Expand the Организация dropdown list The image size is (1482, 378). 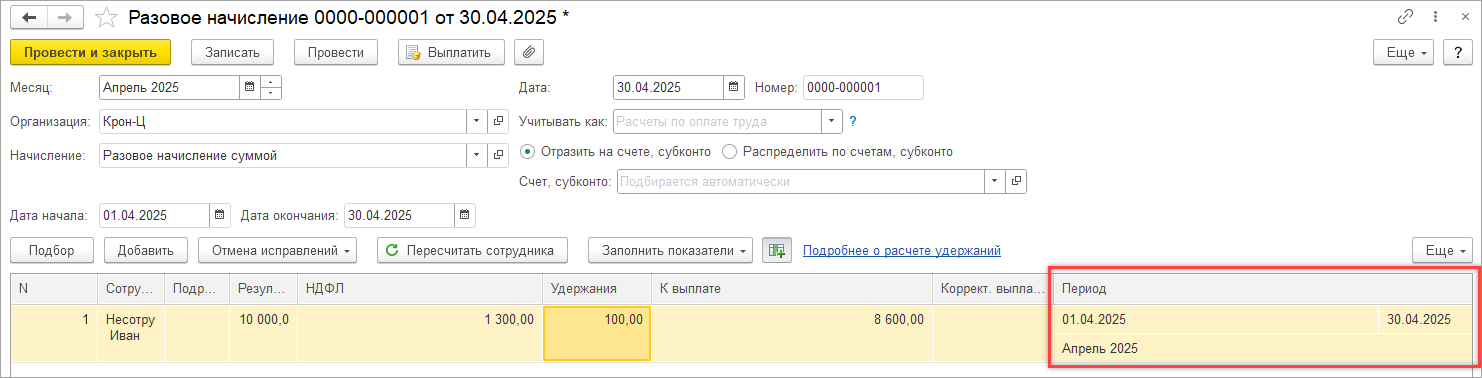tap(477, 122)
